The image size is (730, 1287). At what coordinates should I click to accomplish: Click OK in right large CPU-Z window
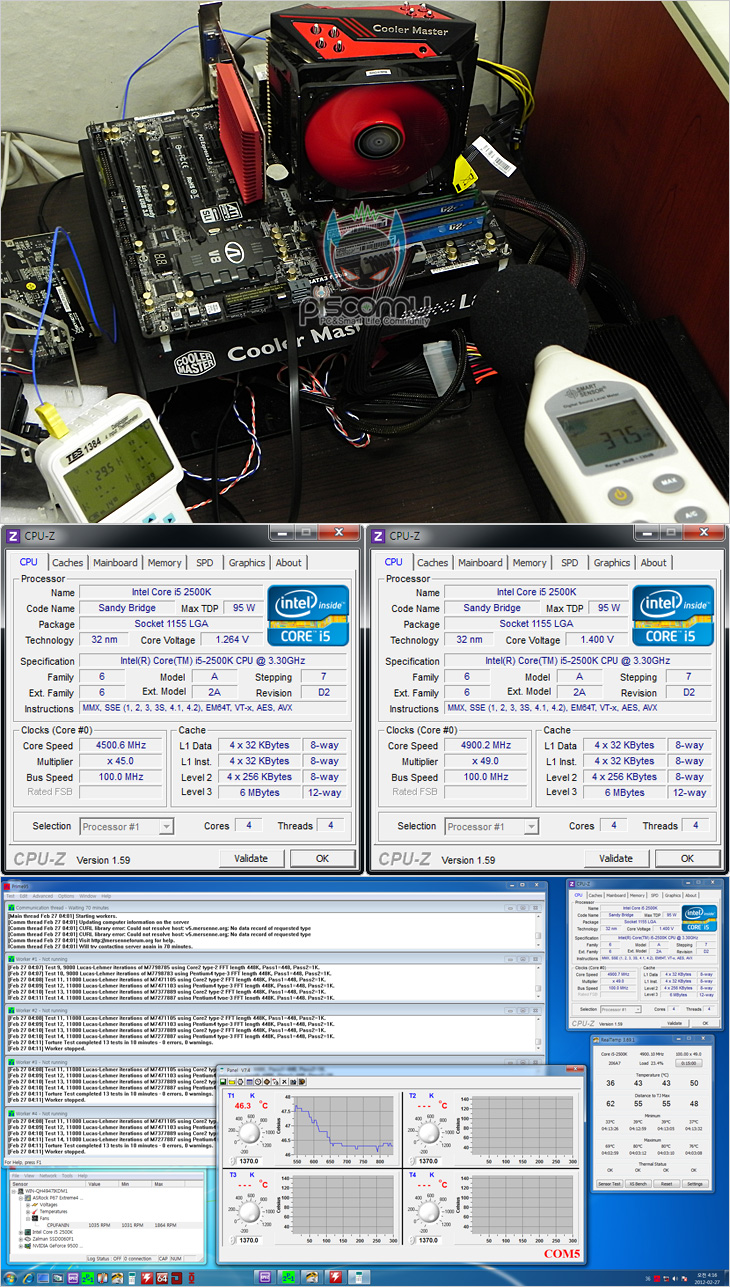coord(687,858)
